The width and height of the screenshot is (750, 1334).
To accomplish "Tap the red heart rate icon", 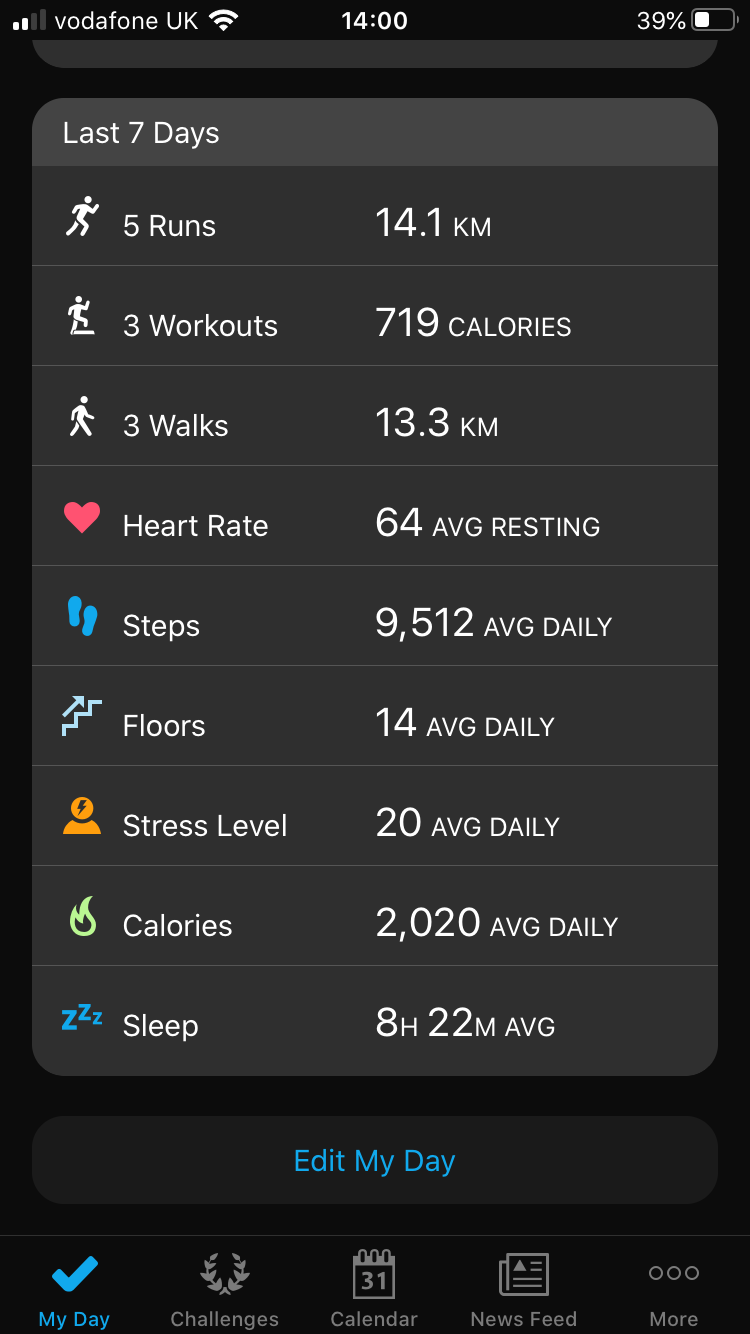I will pyautogui.click(x=82, y=517).
